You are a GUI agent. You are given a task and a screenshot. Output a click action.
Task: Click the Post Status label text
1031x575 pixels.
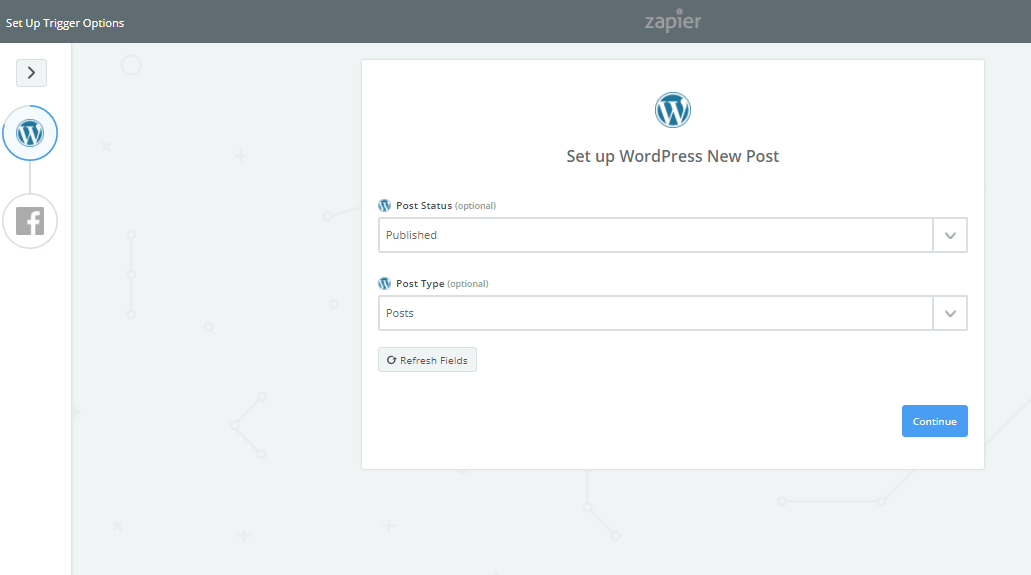click(x=423, y=205)
